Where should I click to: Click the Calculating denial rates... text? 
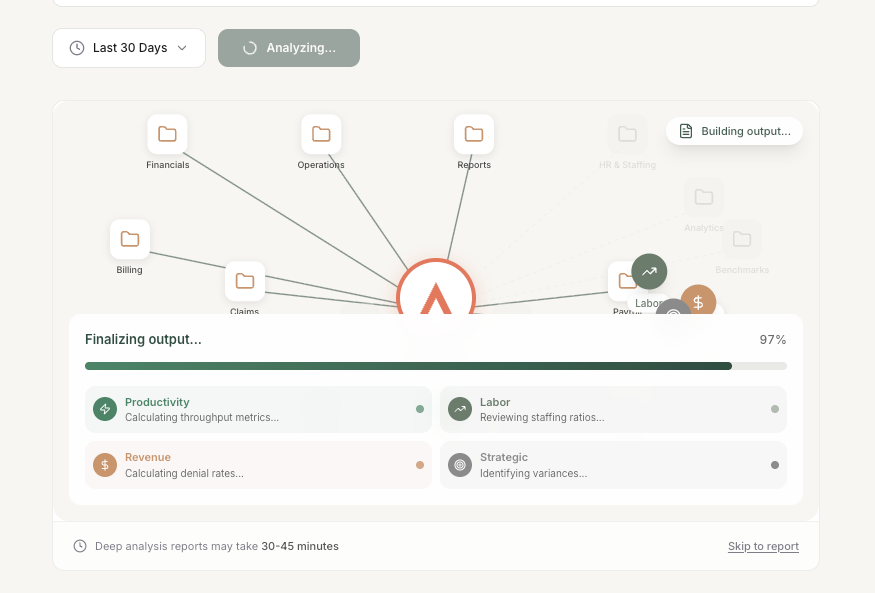184,473
